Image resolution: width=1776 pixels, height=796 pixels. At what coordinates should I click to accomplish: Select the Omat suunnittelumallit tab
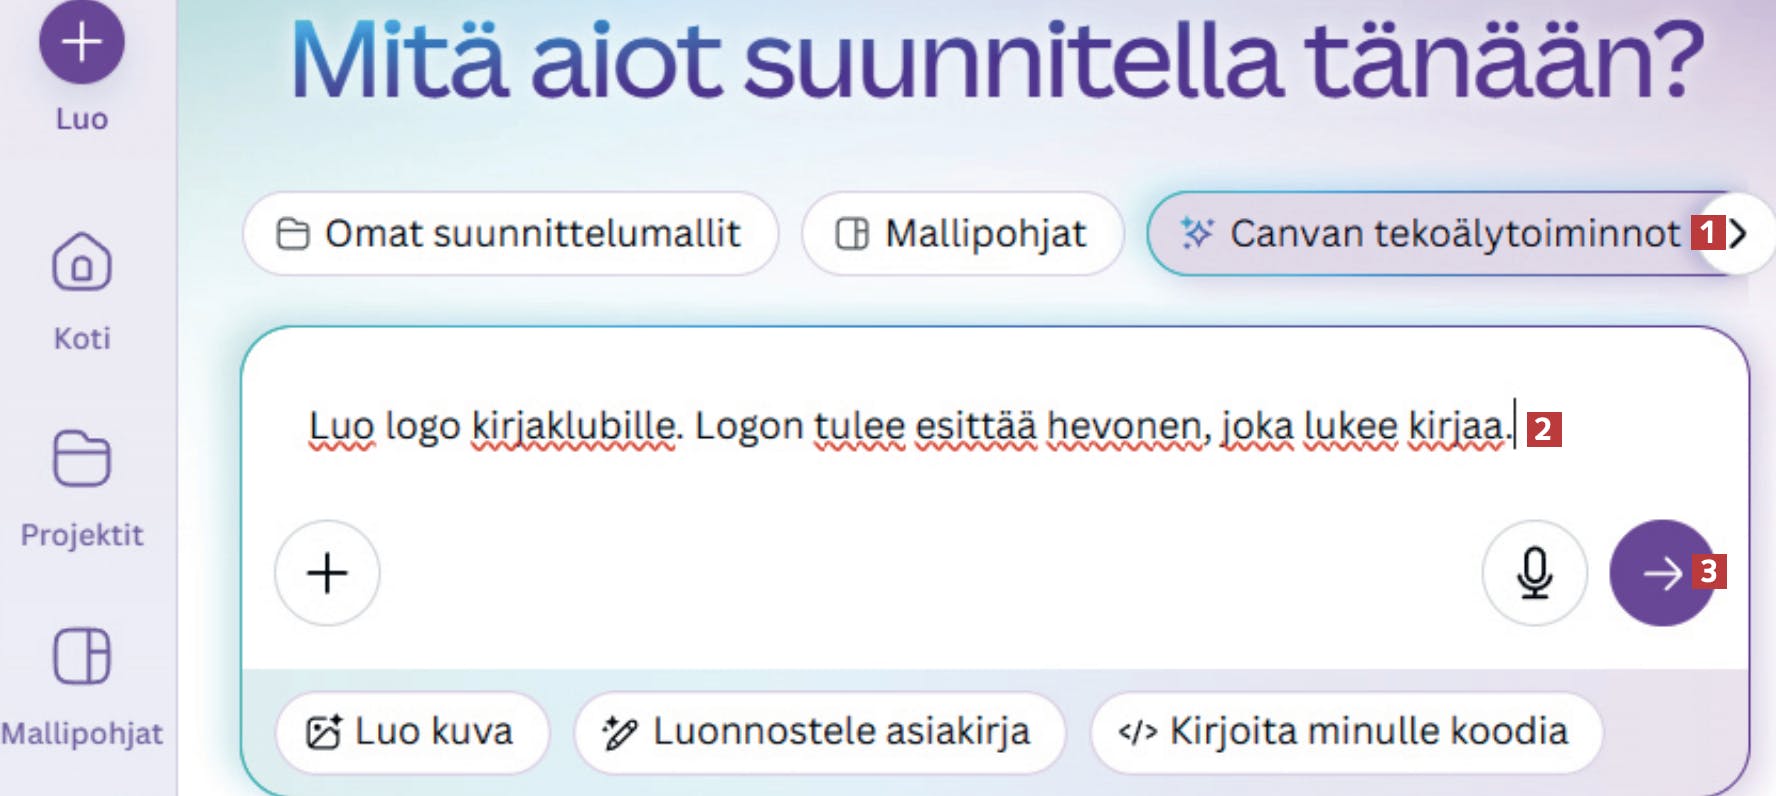pyautogui.click(x=510, y=234)
